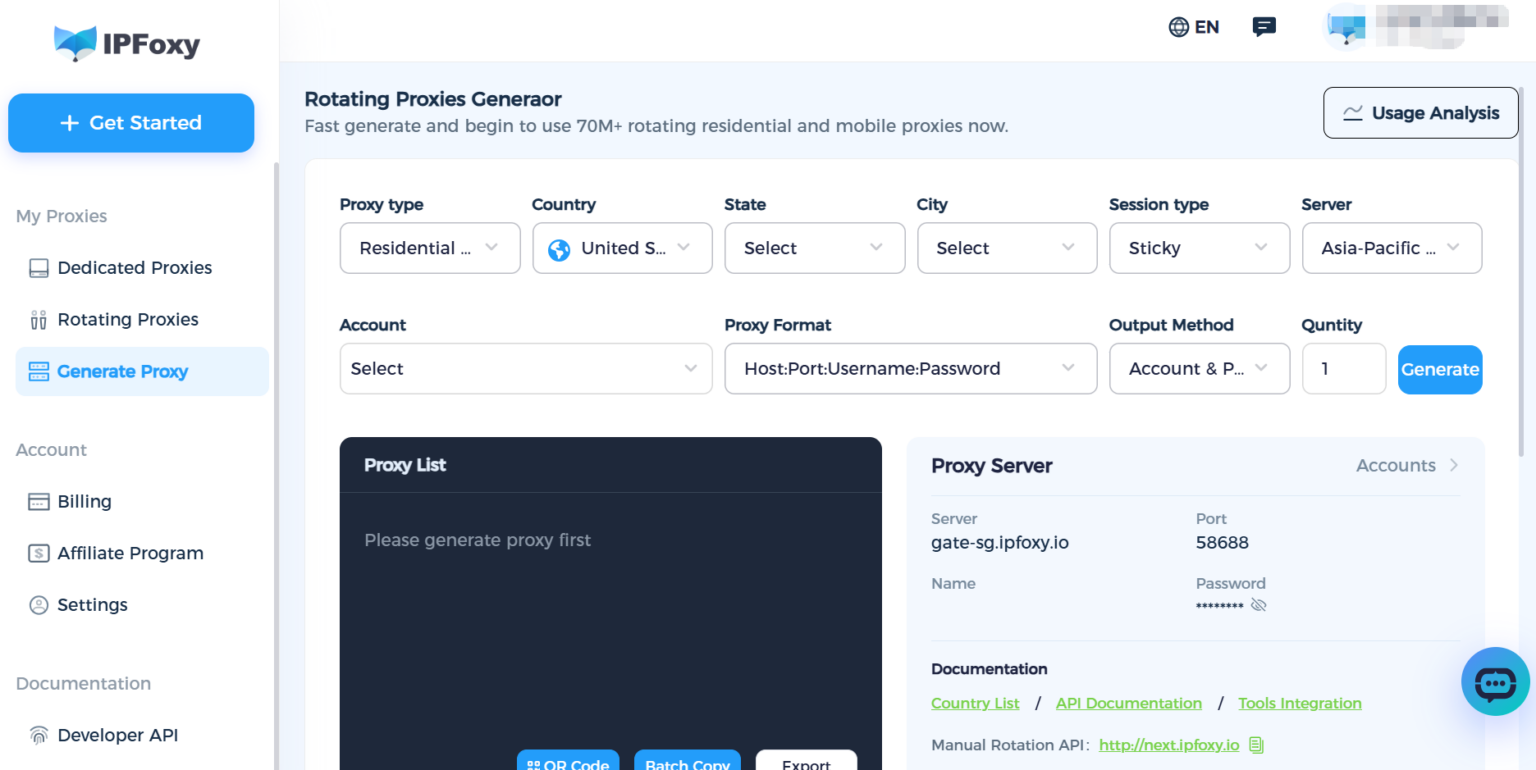Reveal the hidden Password with eye toggle
The height and width of the screenshot is (770, 1536).
[1258, 605]
